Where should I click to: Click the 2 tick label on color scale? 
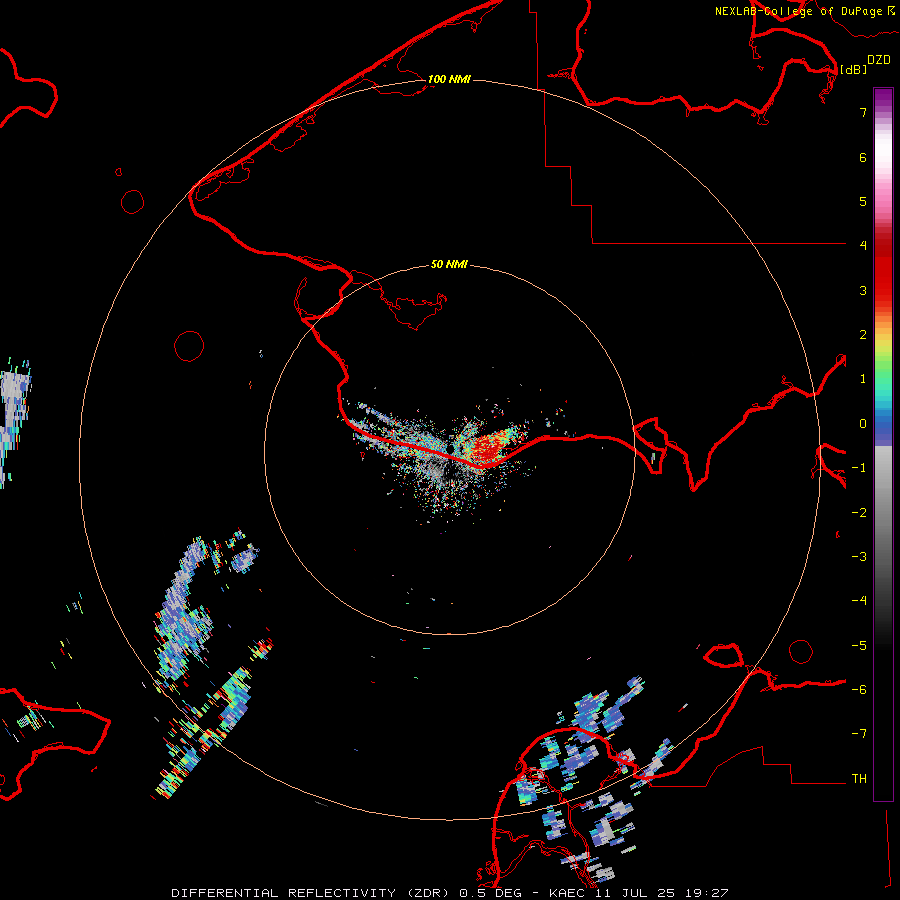(863, 335)
